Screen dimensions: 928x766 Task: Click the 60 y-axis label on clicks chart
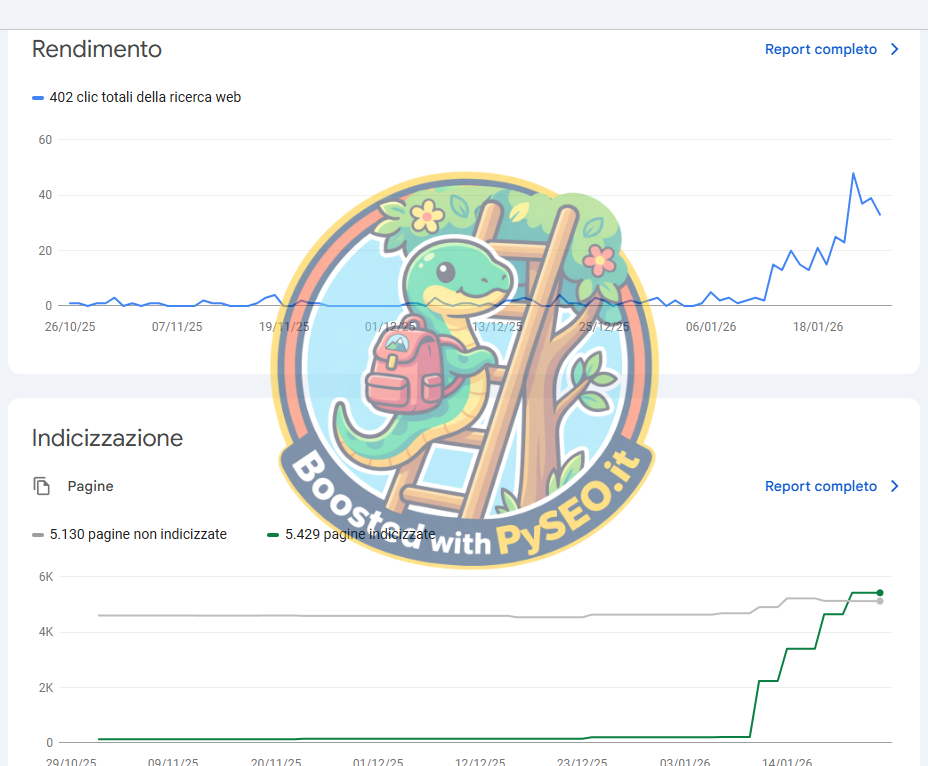click(x=45, y=140)
